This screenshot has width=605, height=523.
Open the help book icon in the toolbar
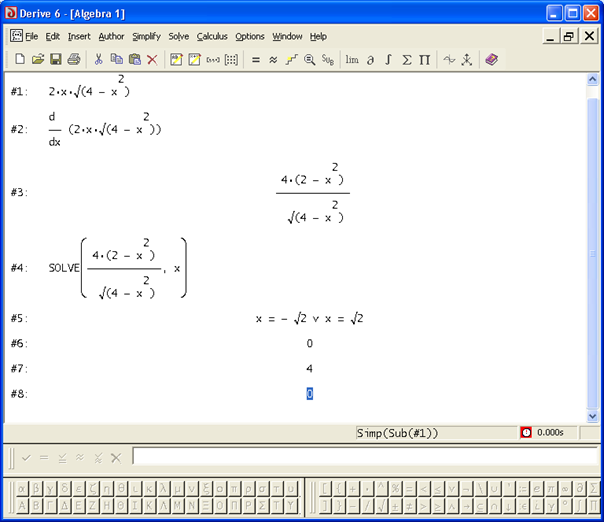click(x=491, y=60)
